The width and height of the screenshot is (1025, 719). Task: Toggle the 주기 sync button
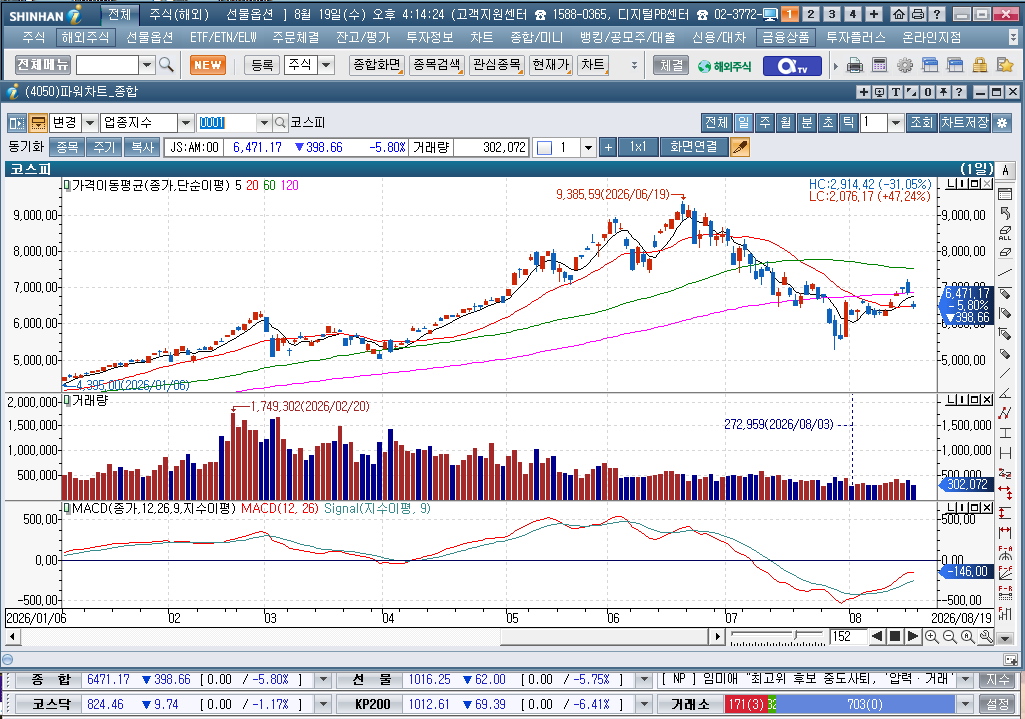[104, 147]
